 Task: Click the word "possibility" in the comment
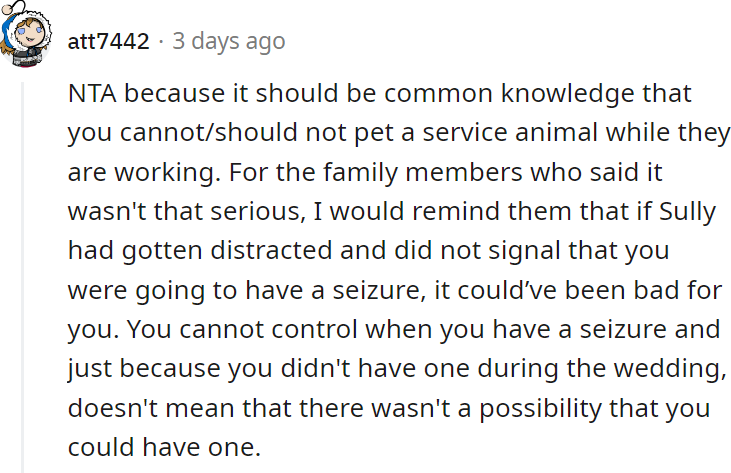click(529, 407)
